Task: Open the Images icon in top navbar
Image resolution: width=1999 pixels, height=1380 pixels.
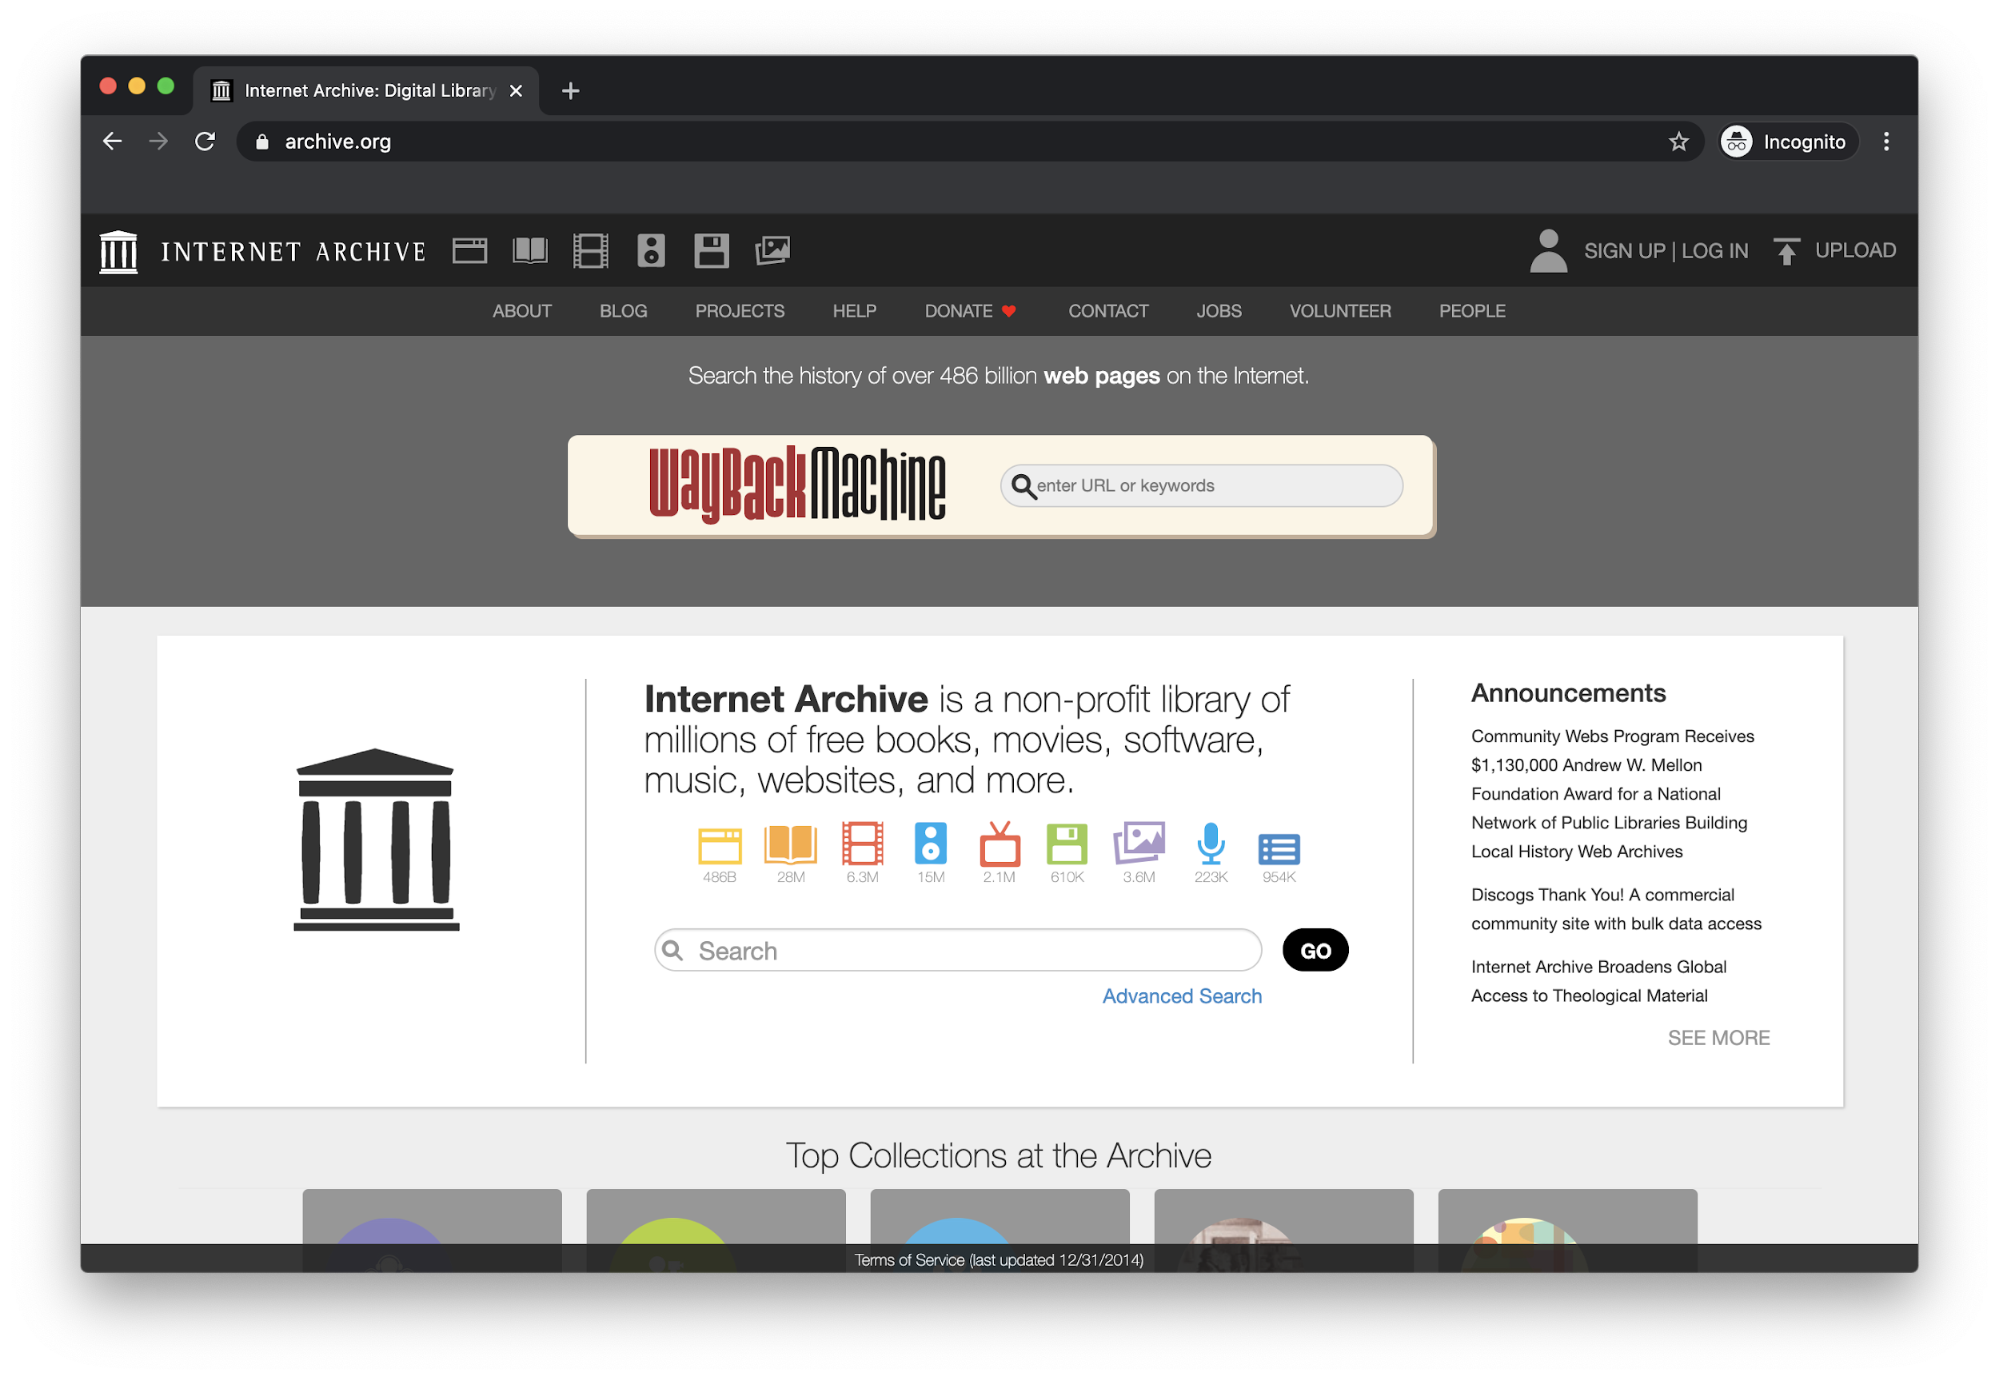Action: (x=772, y=250)
